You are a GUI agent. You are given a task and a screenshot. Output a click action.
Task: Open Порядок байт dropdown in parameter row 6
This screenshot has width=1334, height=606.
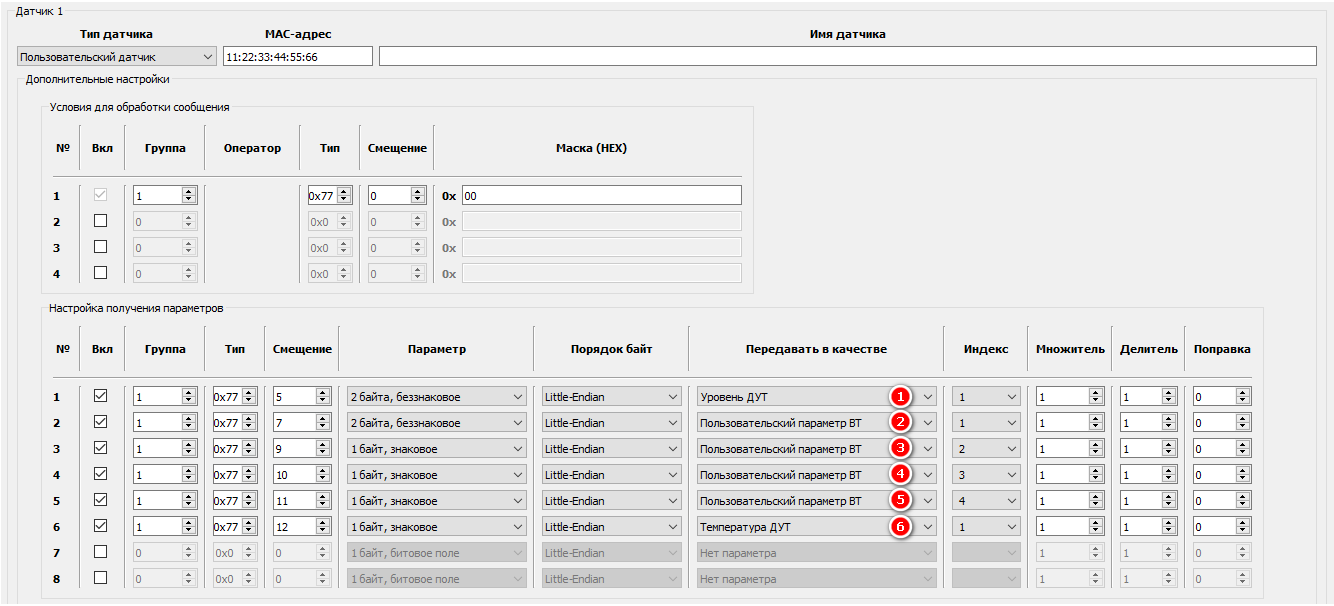pyautogui.click(x=611, y=527)
